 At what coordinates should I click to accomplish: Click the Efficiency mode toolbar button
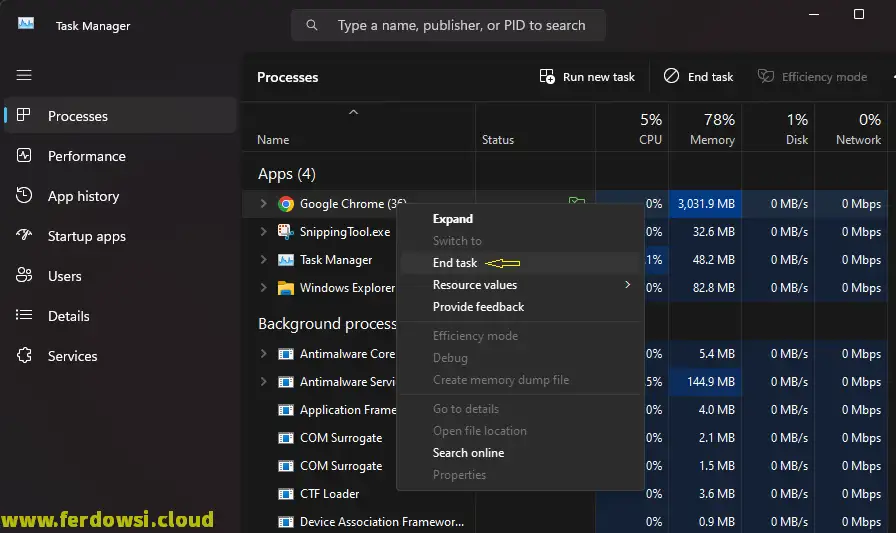pyautogui.click(x=813, y=77)
